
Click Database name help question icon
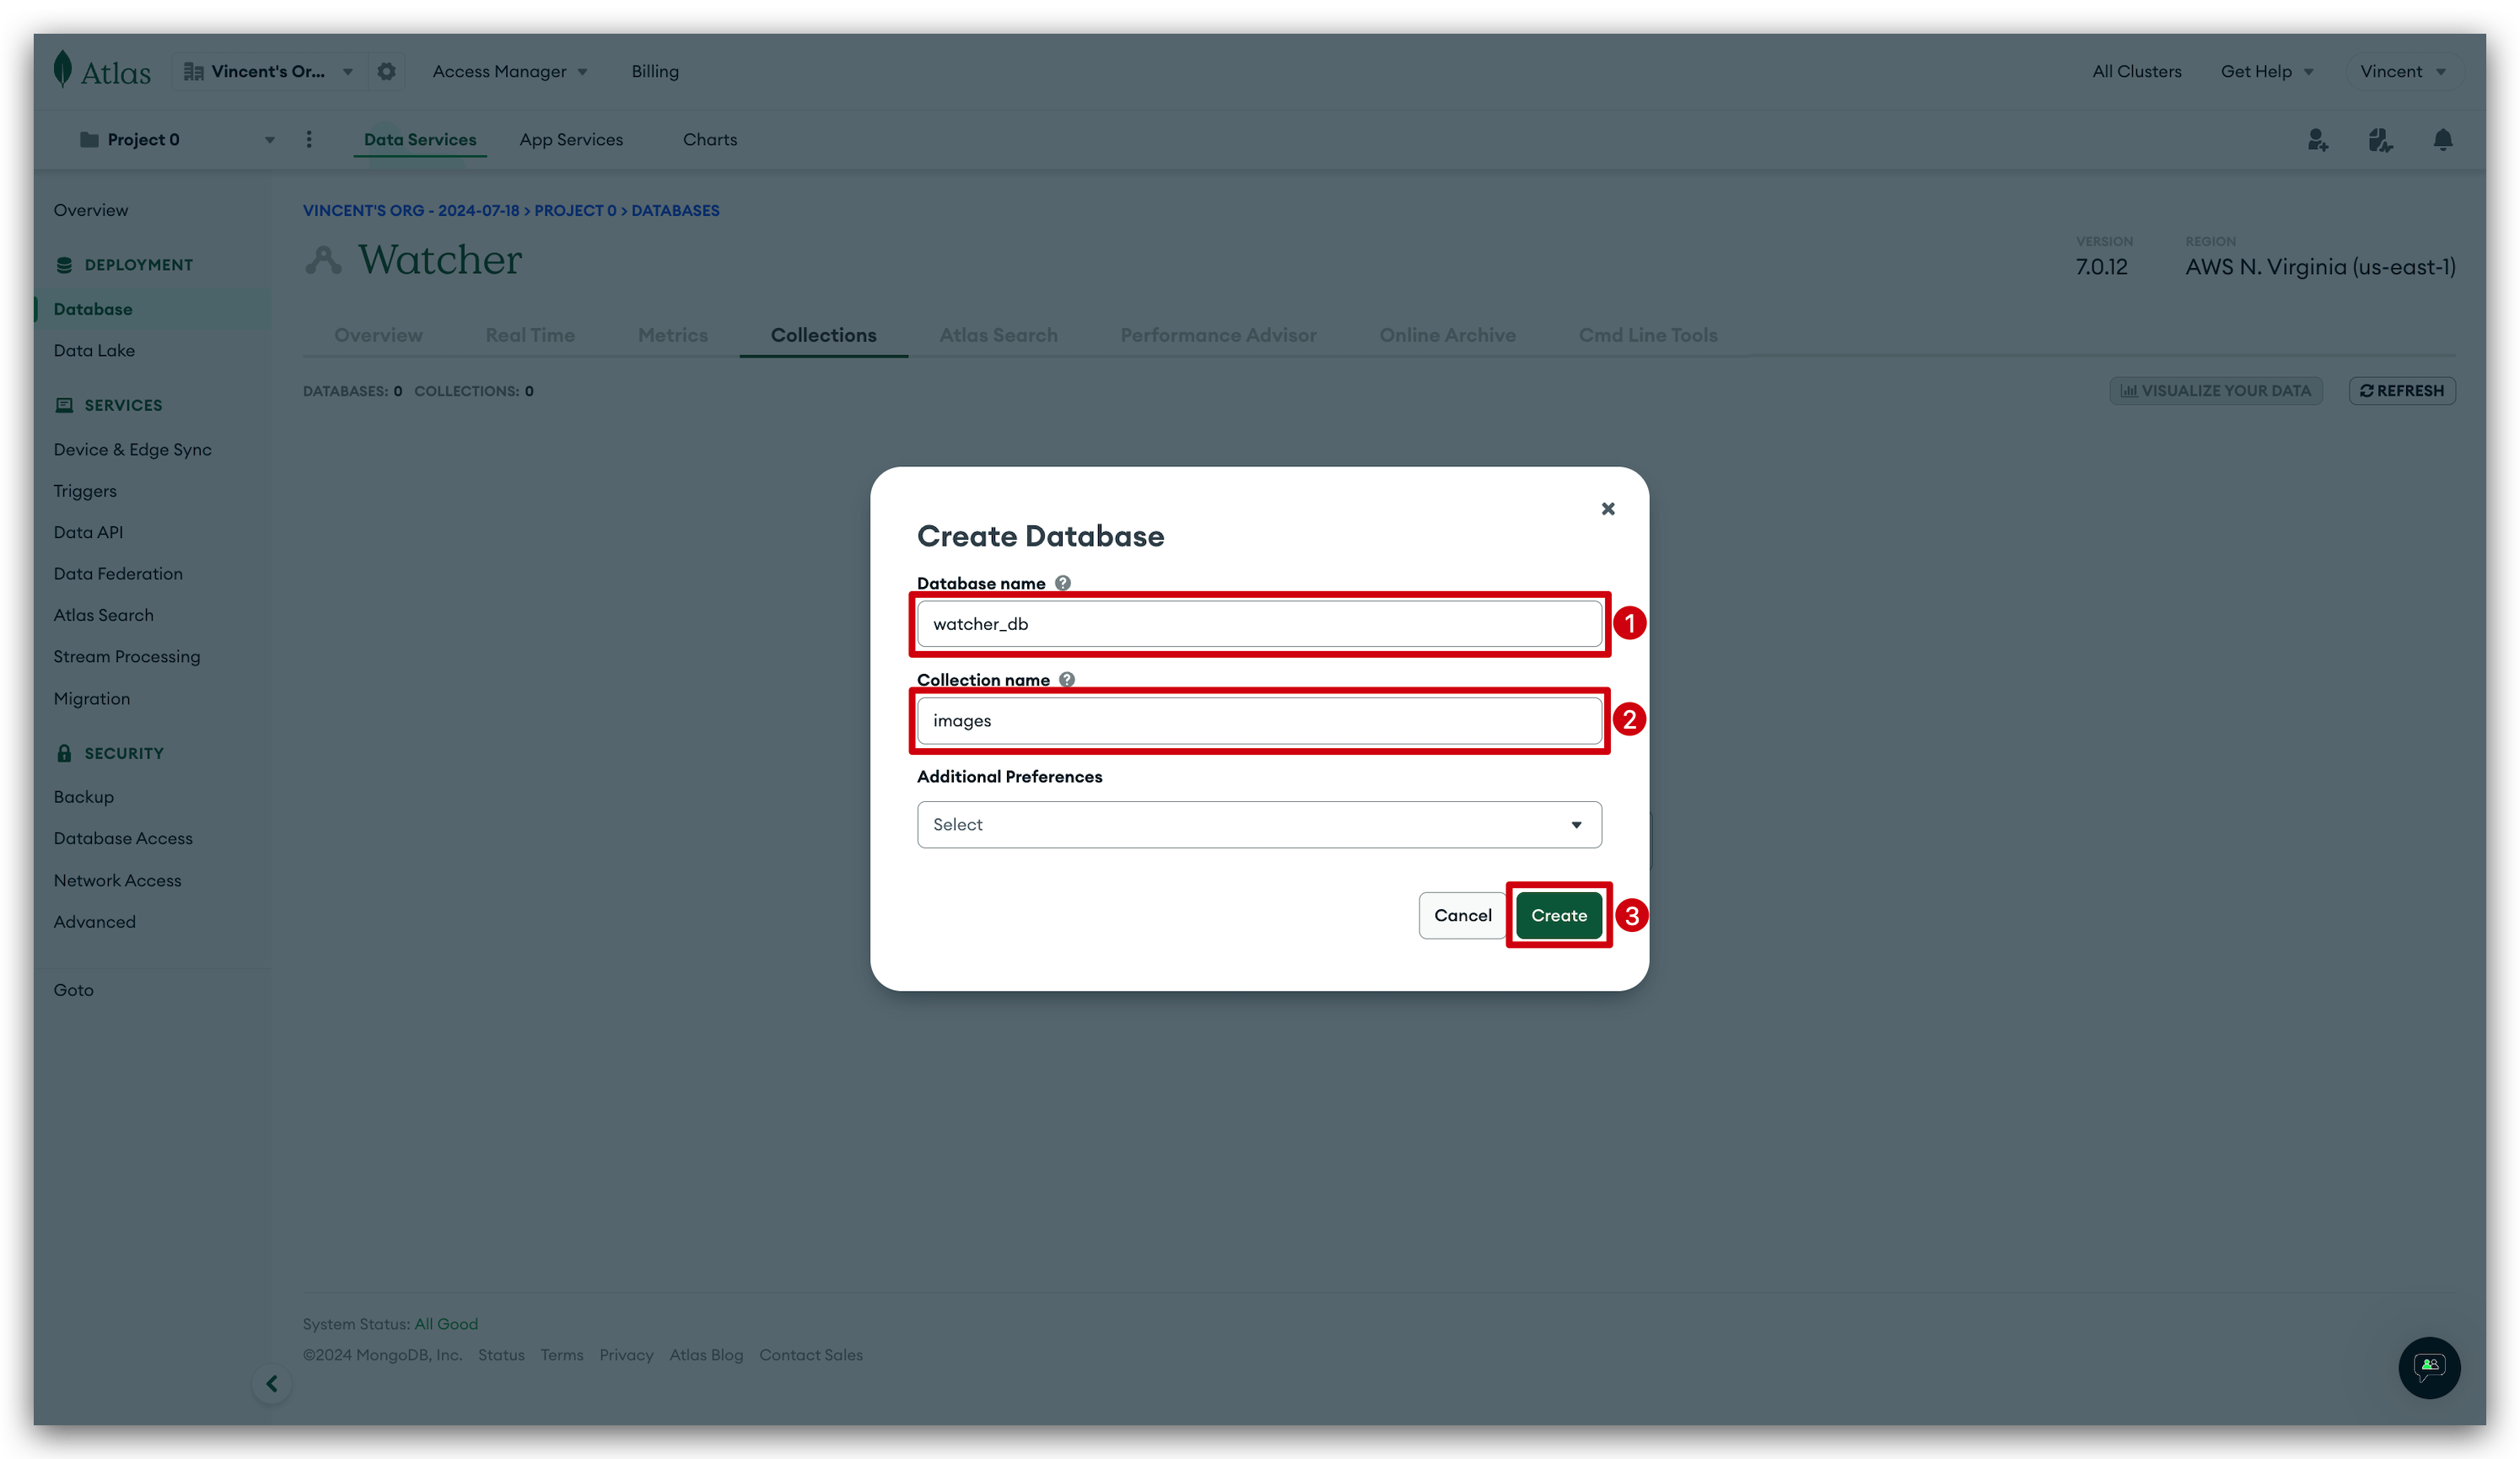tap(1063, 583)
